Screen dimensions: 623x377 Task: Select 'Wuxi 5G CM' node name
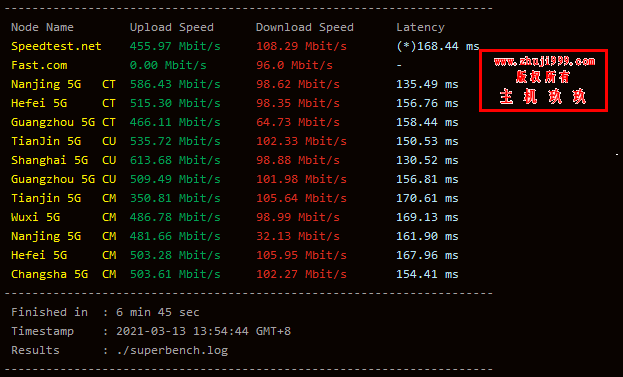pyautogui.click(x=63, y=217)
